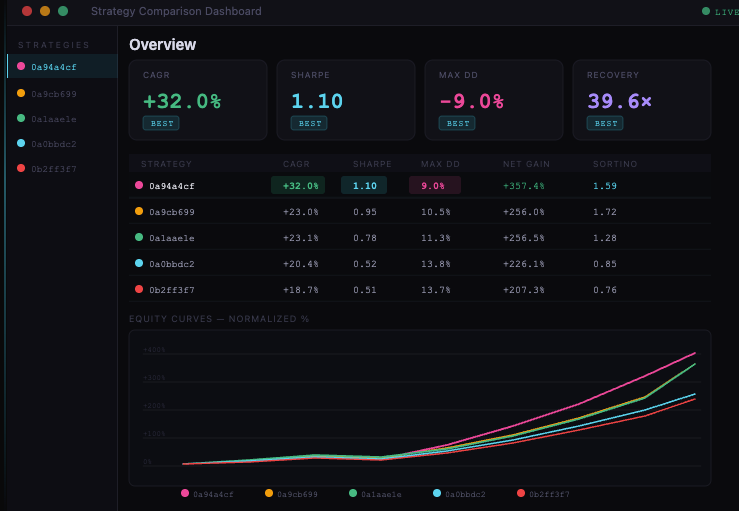This screenshot has height=511, width=739.
Task: Click the Recovery 39.6× card value
Action: tap(619, 101)
